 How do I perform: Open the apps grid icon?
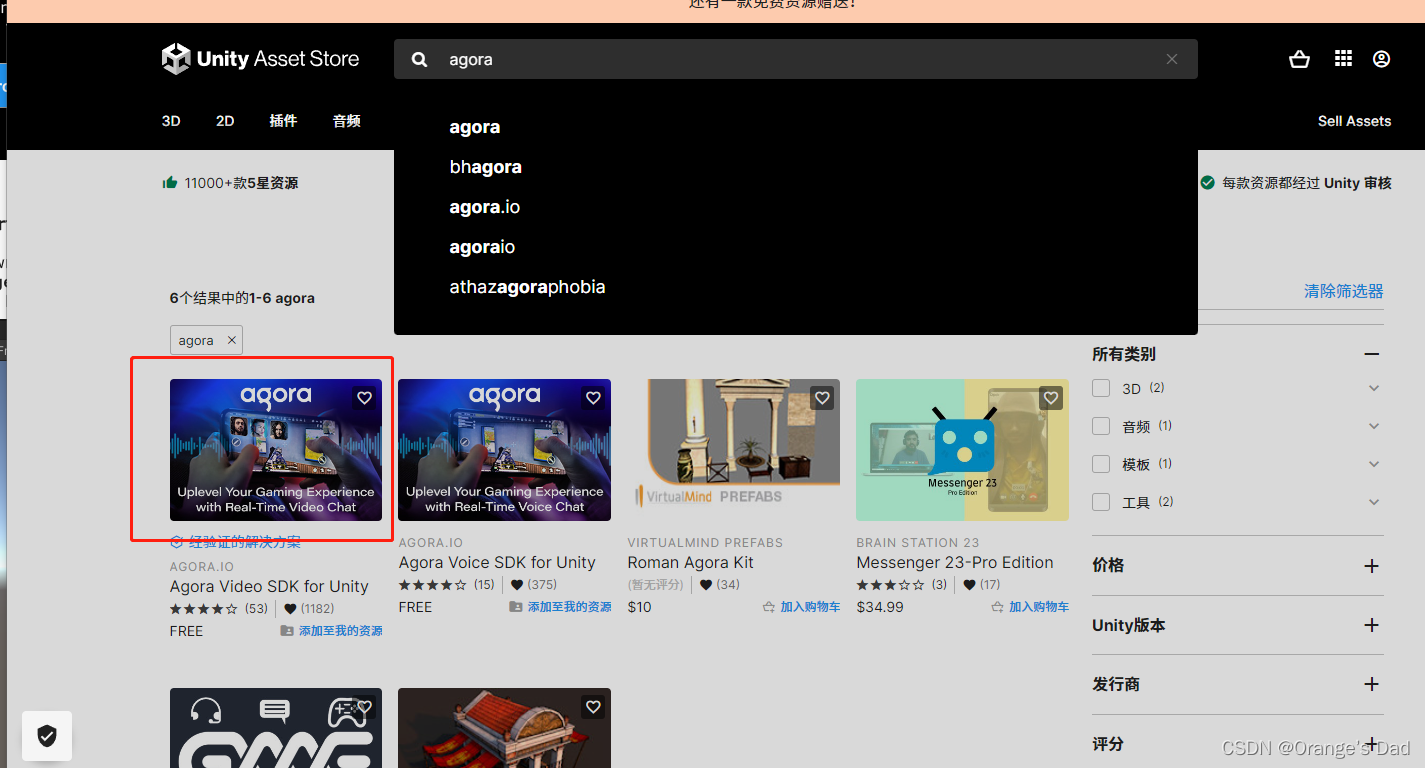1343,59
